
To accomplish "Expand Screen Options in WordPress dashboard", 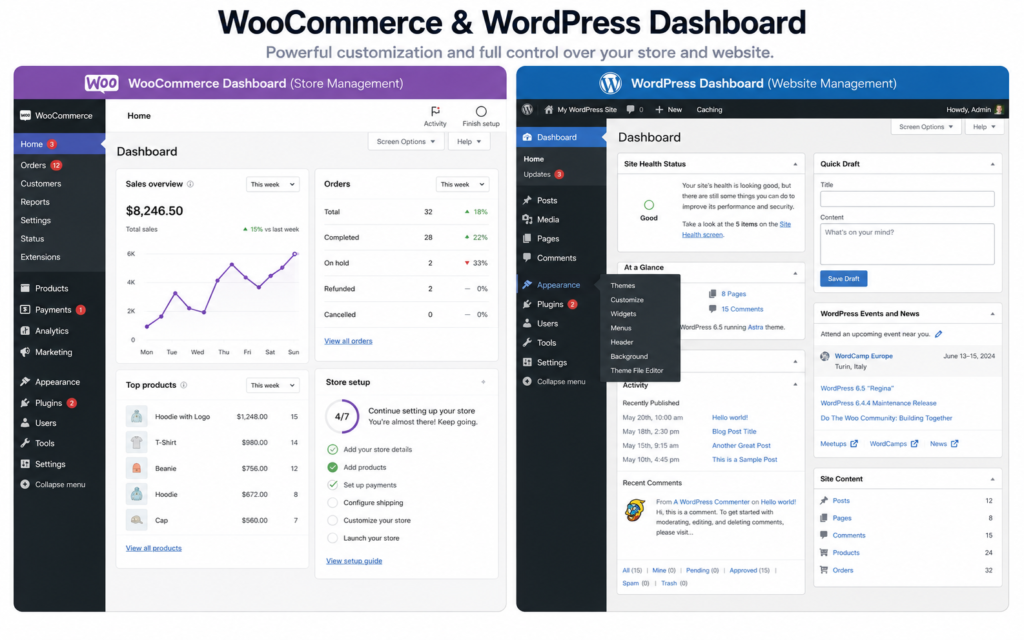I will (x=925, y=127).
